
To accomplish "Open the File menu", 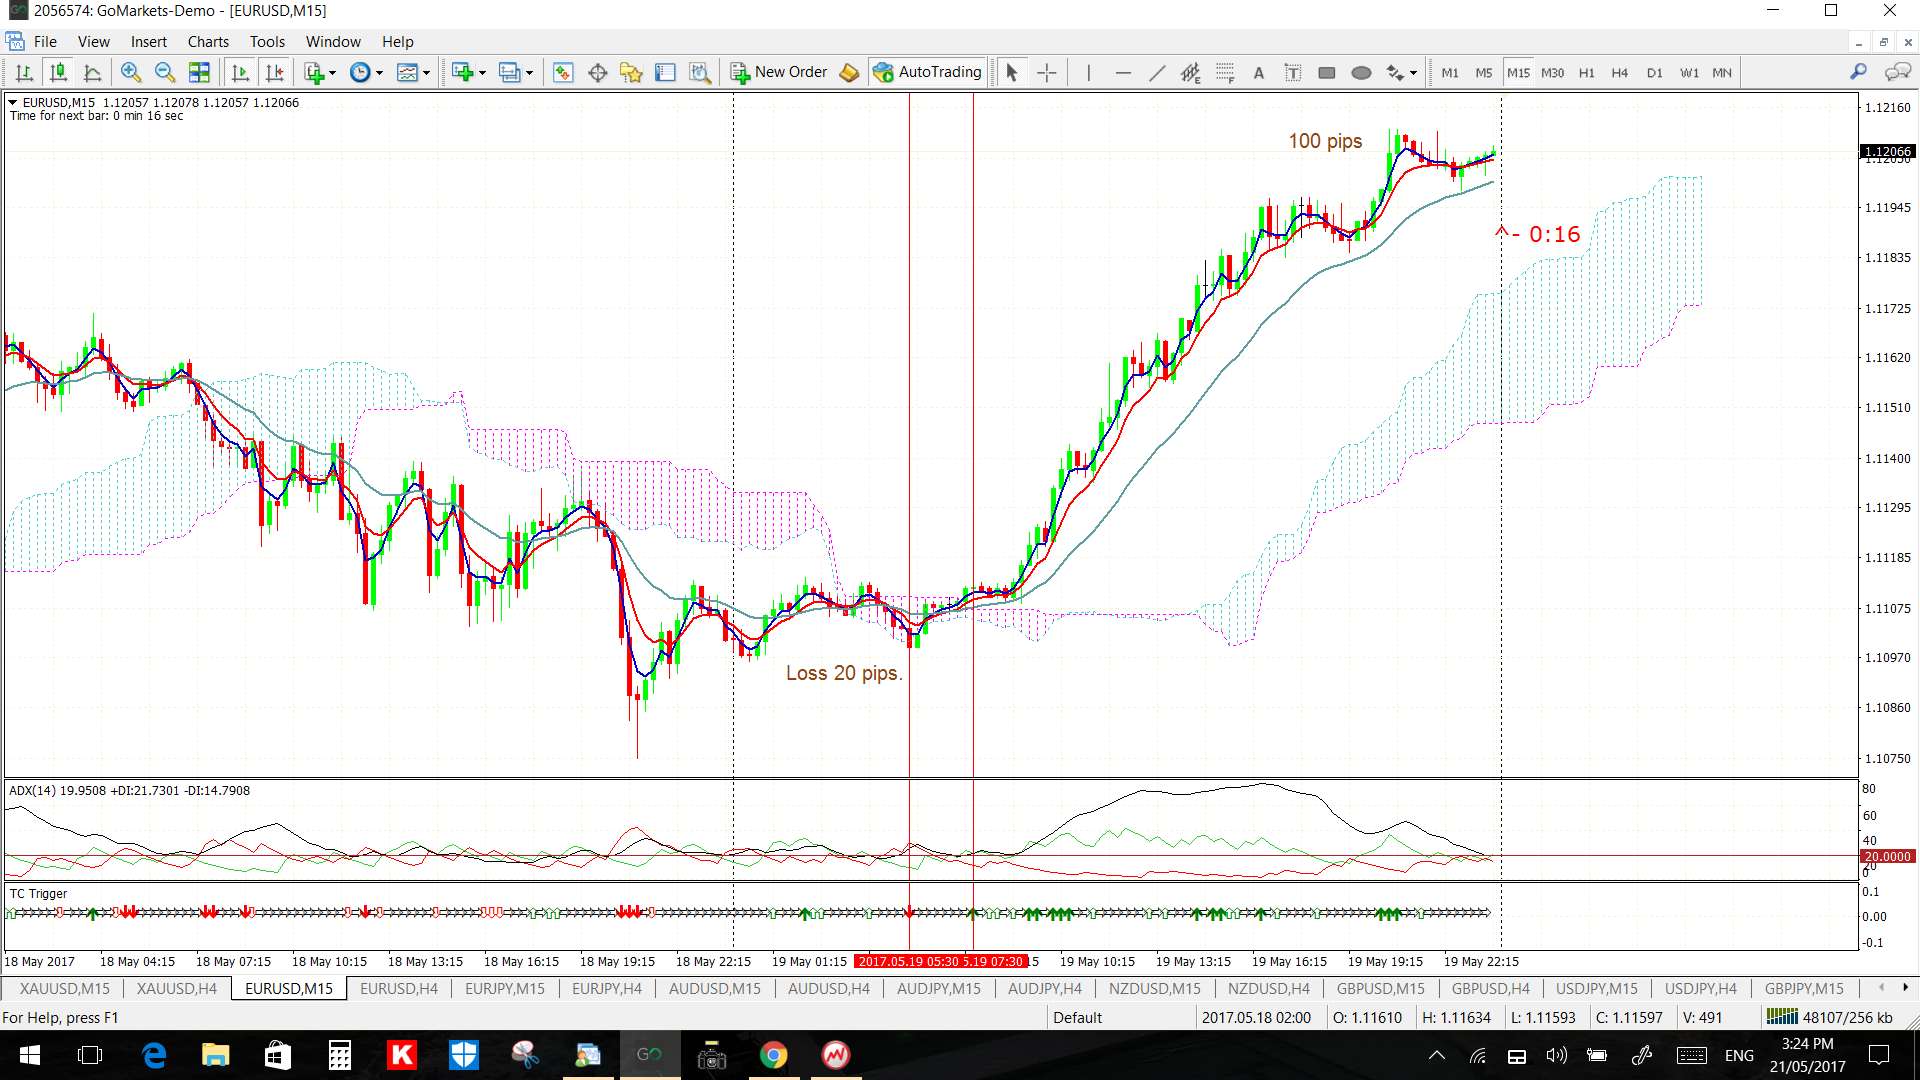I will coord(45,41).
